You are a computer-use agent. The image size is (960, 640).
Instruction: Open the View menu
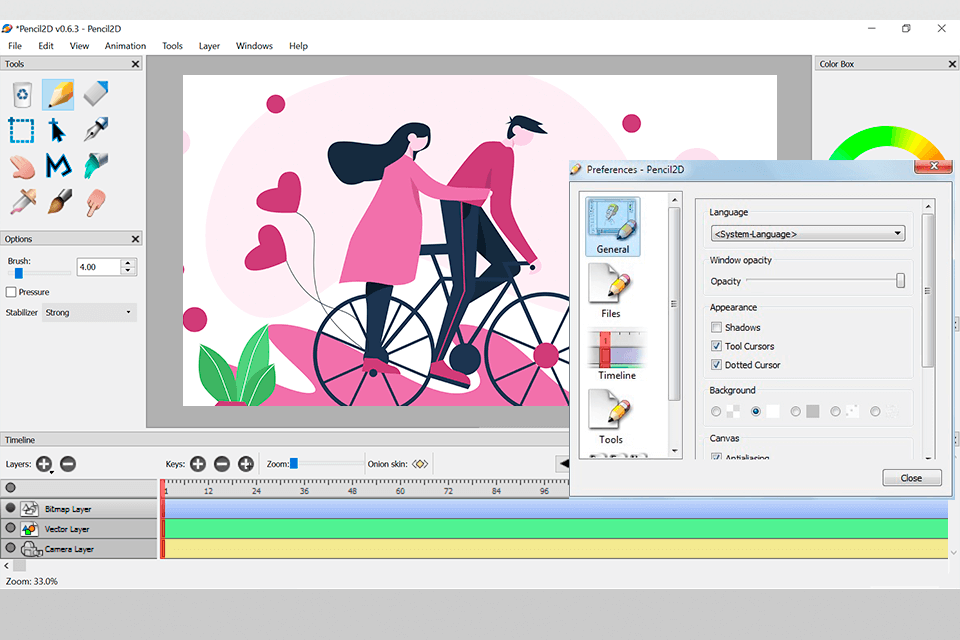79,46
